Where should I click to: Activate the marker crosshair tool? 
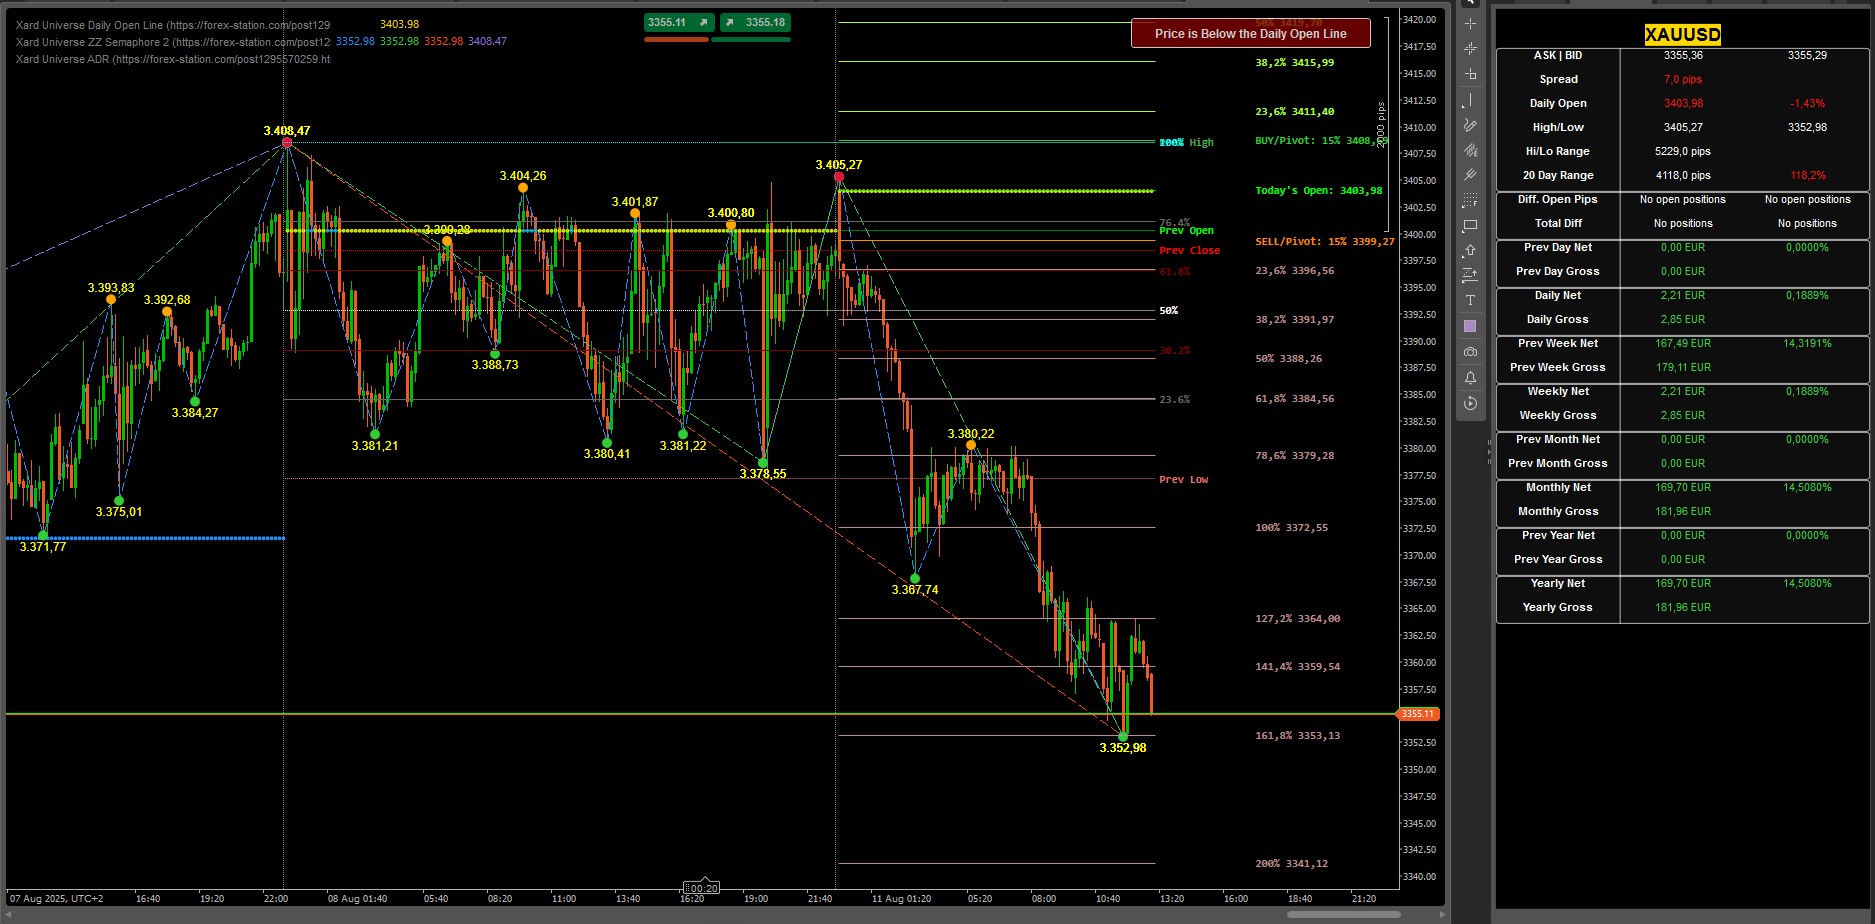click(x=1470, y=48)
